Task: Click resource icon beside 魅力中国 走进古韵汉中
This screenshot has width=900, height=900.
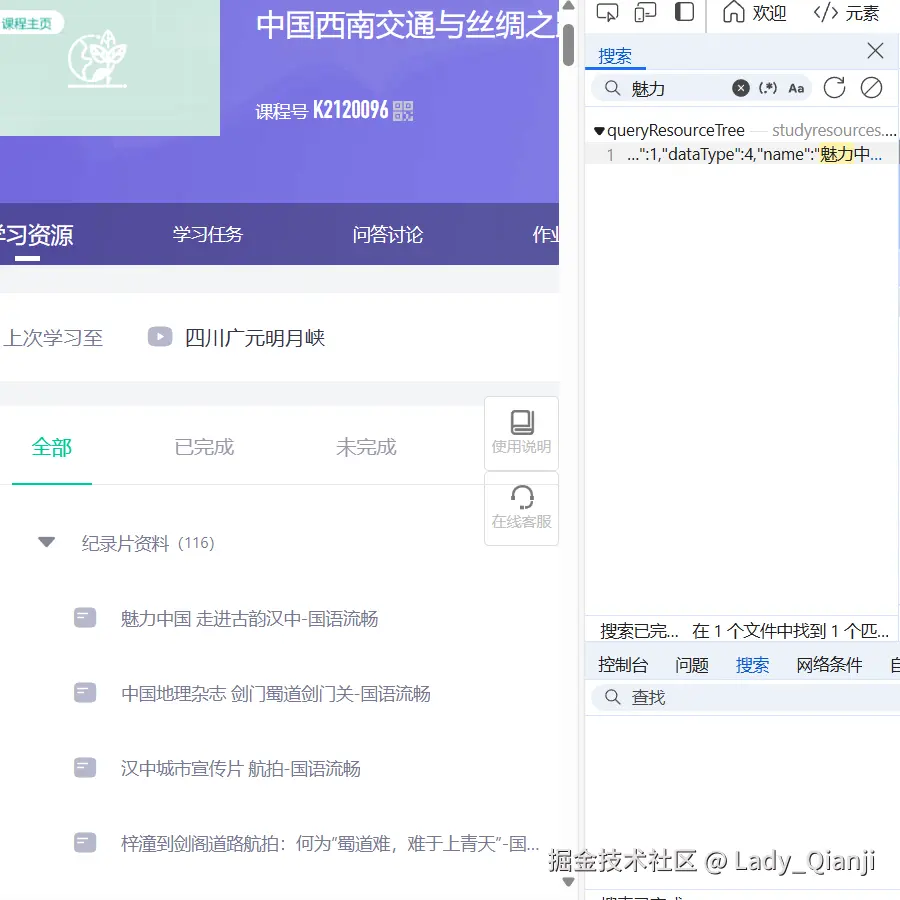Action: (85, 618)
